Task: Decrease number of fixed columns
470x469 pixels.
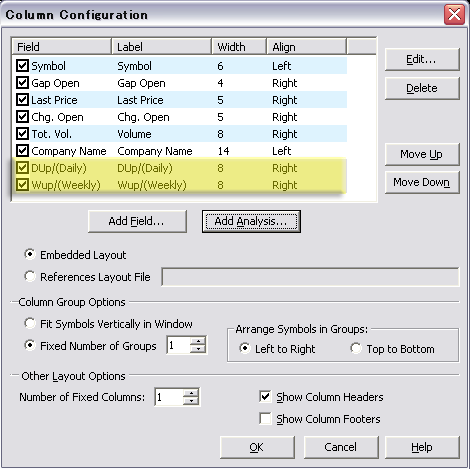Action: click(x=191, y=401)
